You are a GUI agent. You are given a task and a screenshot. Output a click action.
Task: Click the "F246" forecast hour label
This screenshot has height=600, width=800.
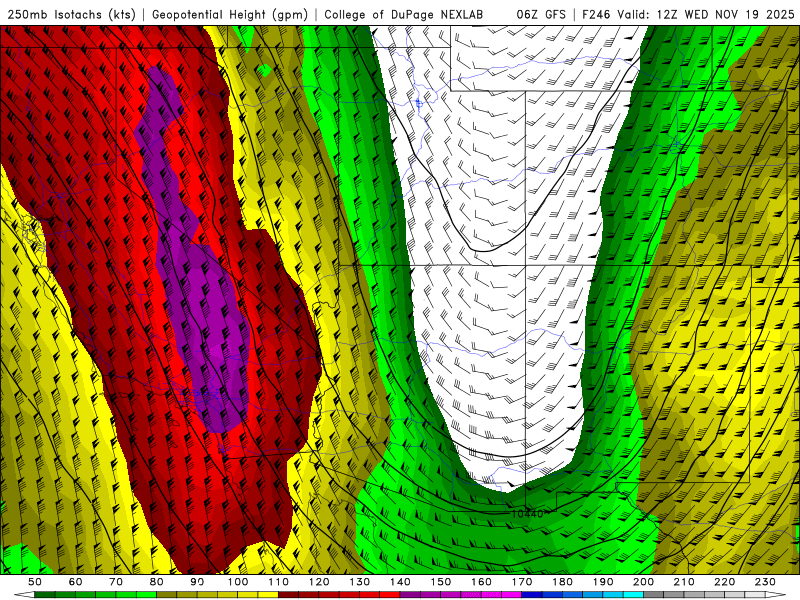596,15
